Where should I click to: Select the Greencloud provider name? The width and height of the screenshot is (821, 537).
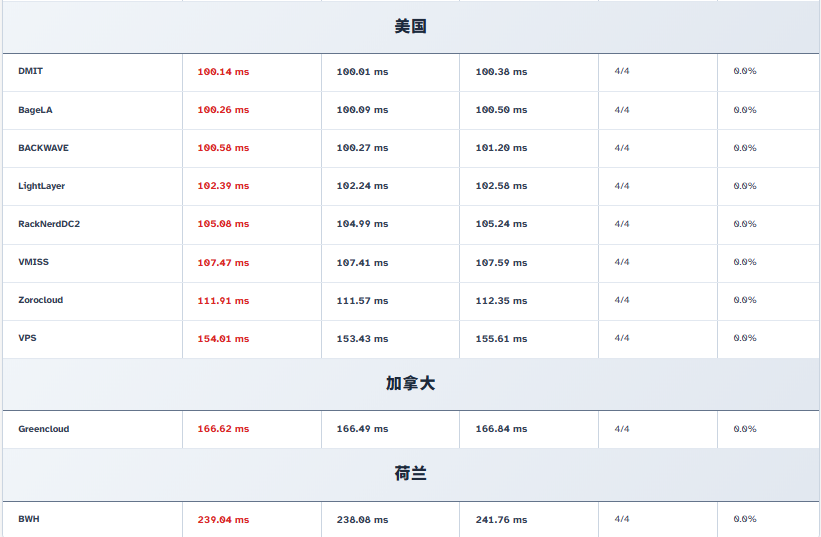[x=44, y=428]
